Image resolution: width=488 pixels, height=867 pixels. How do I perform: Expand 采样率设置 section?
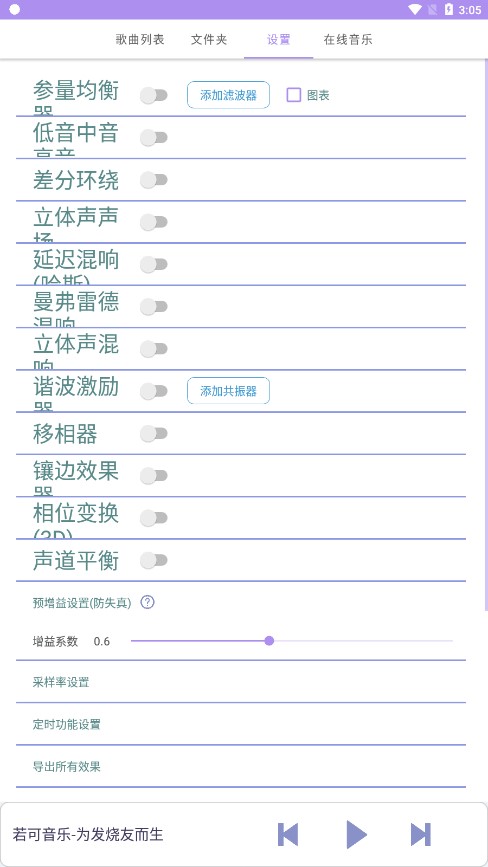coord(241,682)
